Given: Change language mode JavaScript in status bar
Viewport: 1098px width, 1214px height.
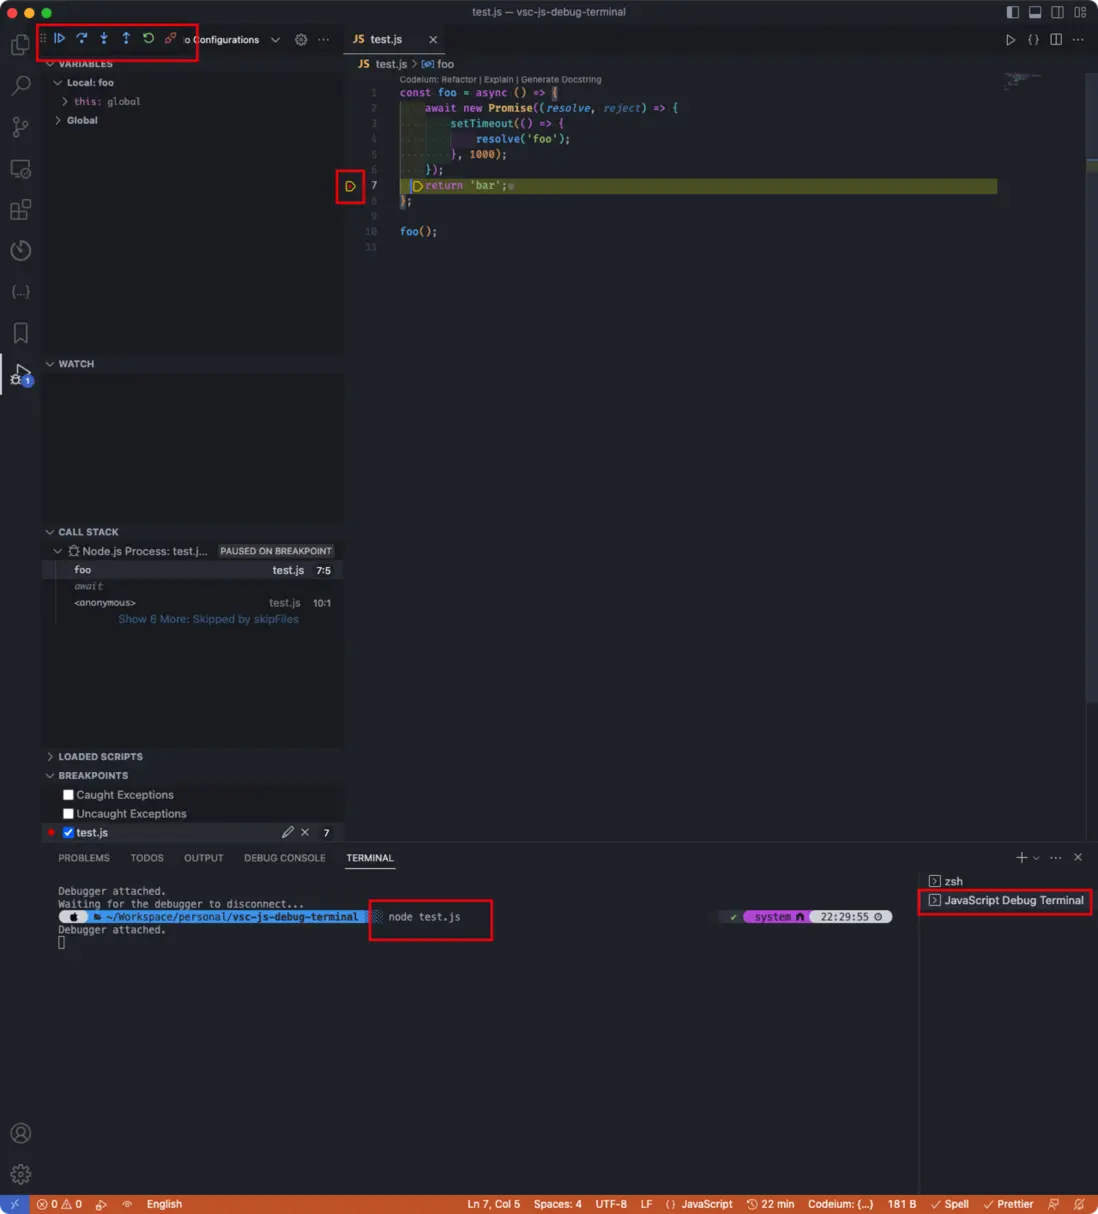Looking at the screenshot, I should coord(707,1204).
